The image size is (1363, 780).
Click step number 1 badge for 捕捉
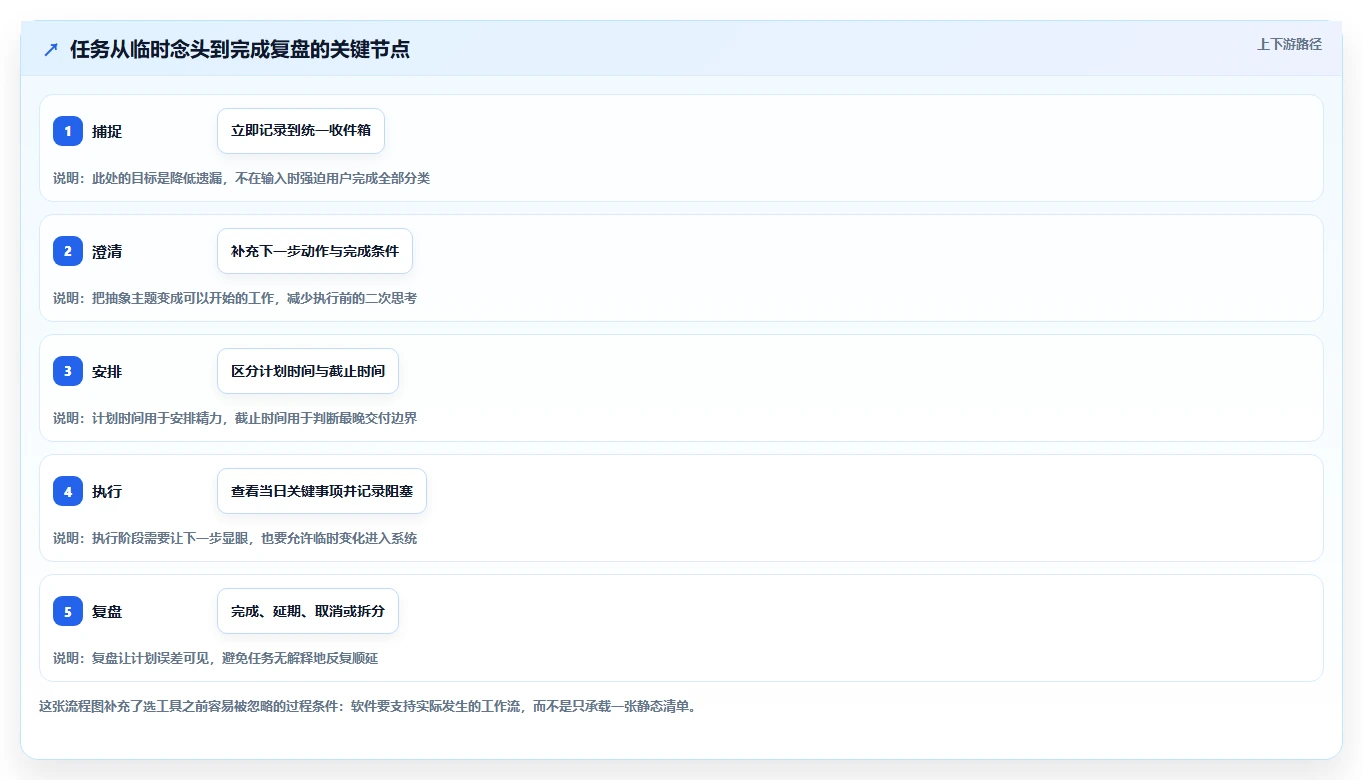68,131
